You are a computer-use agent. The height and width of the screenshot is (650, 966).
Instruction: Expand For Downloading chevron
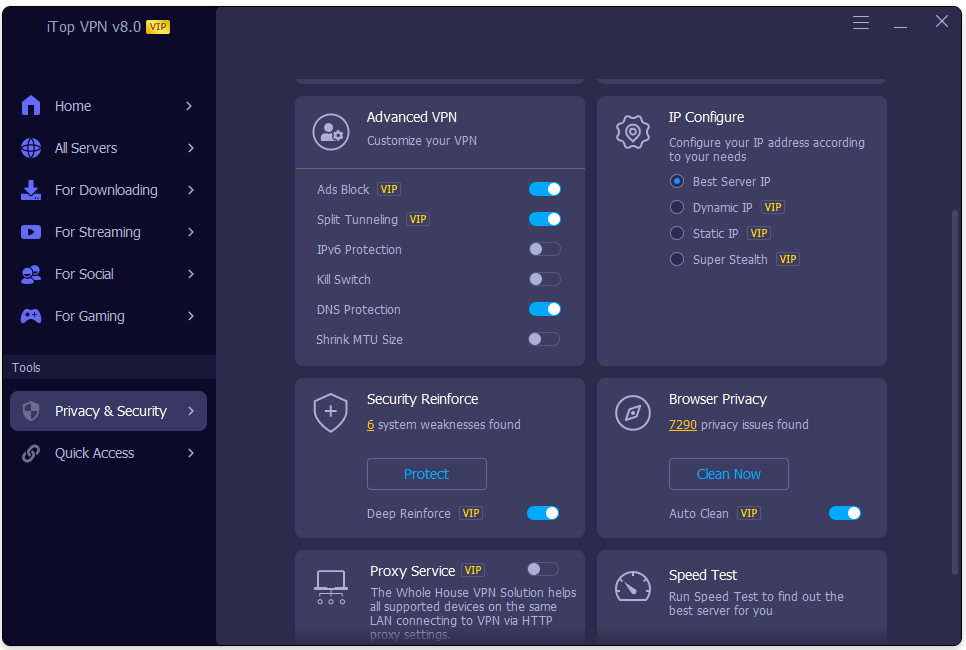pos(190,190)
